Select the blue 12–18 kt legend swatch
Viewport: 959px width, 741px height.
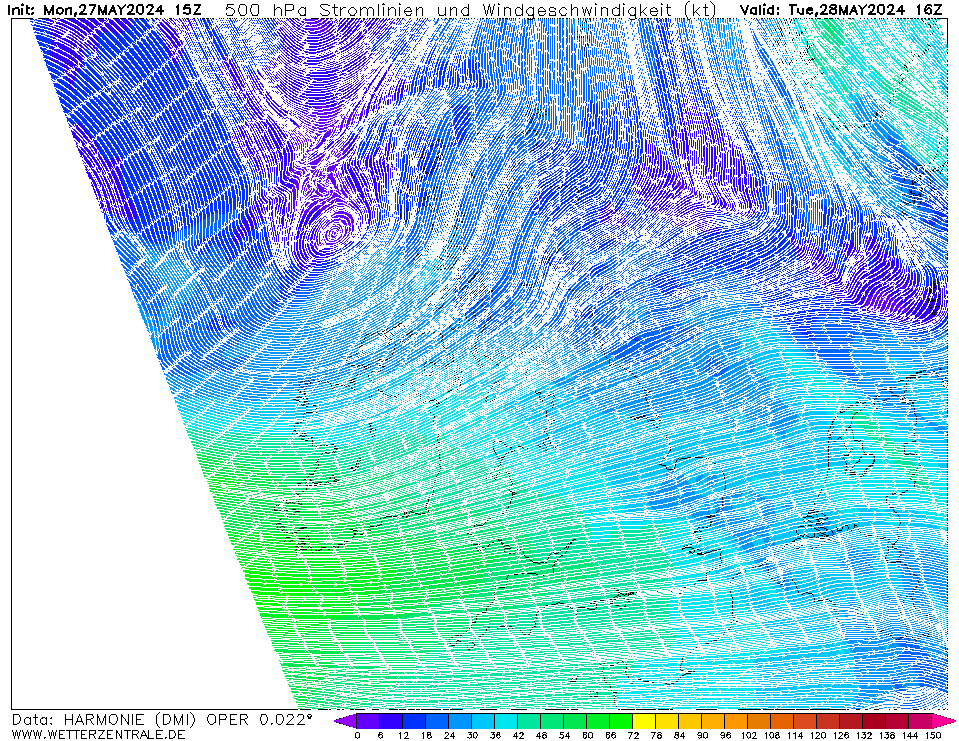coord(414,721)
